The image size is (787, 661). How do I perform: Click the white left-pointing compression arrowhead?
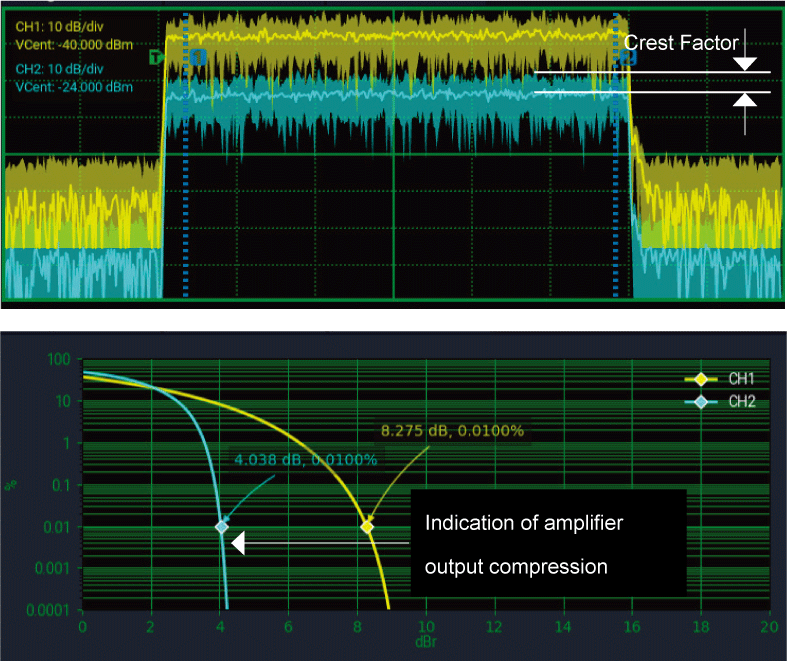tap(237, 543)
